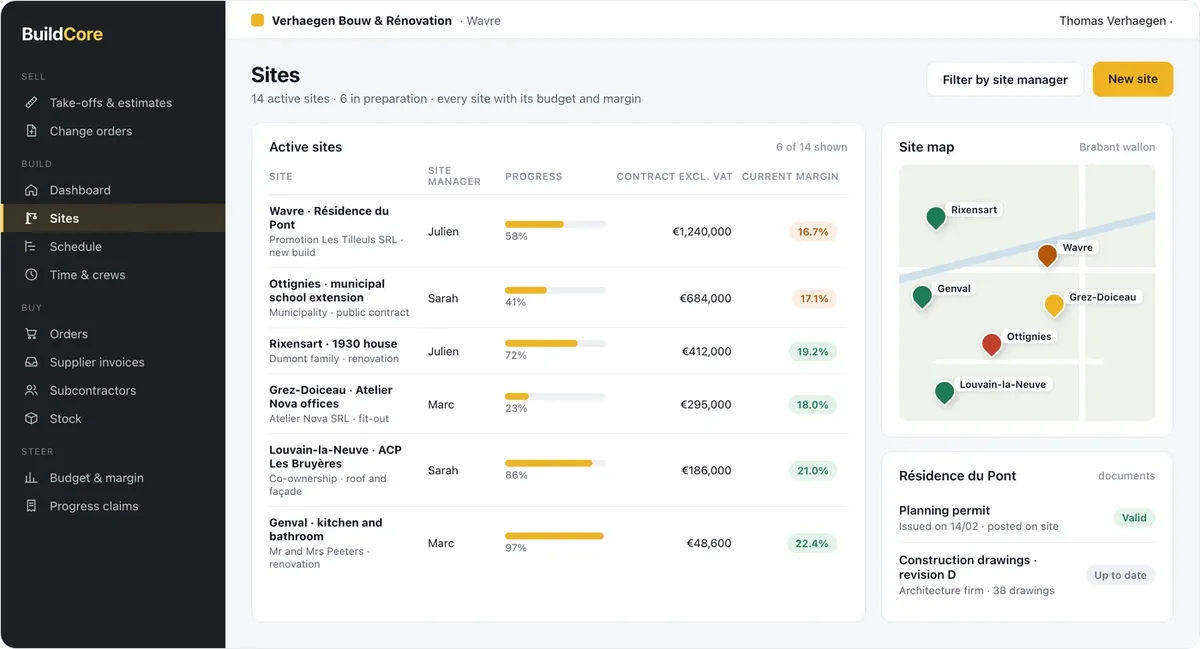The image size is (1200, 649).
Task: Click the Schedule gantt icon
Action: coord(31,246)
